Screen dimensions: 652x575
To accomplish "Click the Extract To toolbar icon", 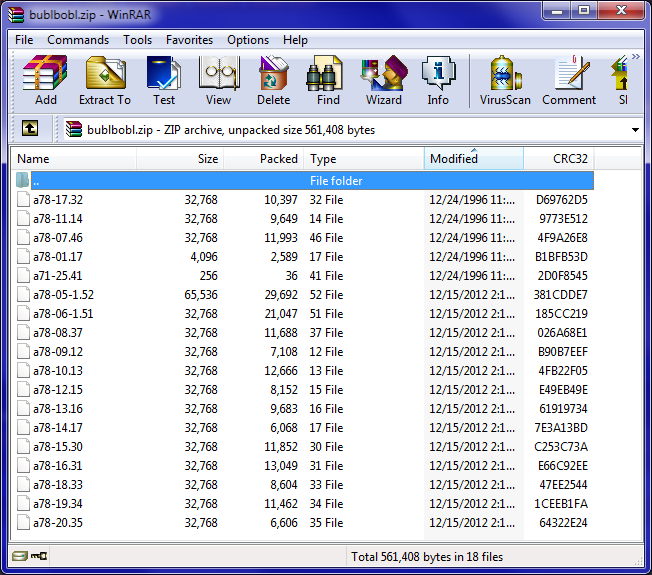I will coord(105,80).
